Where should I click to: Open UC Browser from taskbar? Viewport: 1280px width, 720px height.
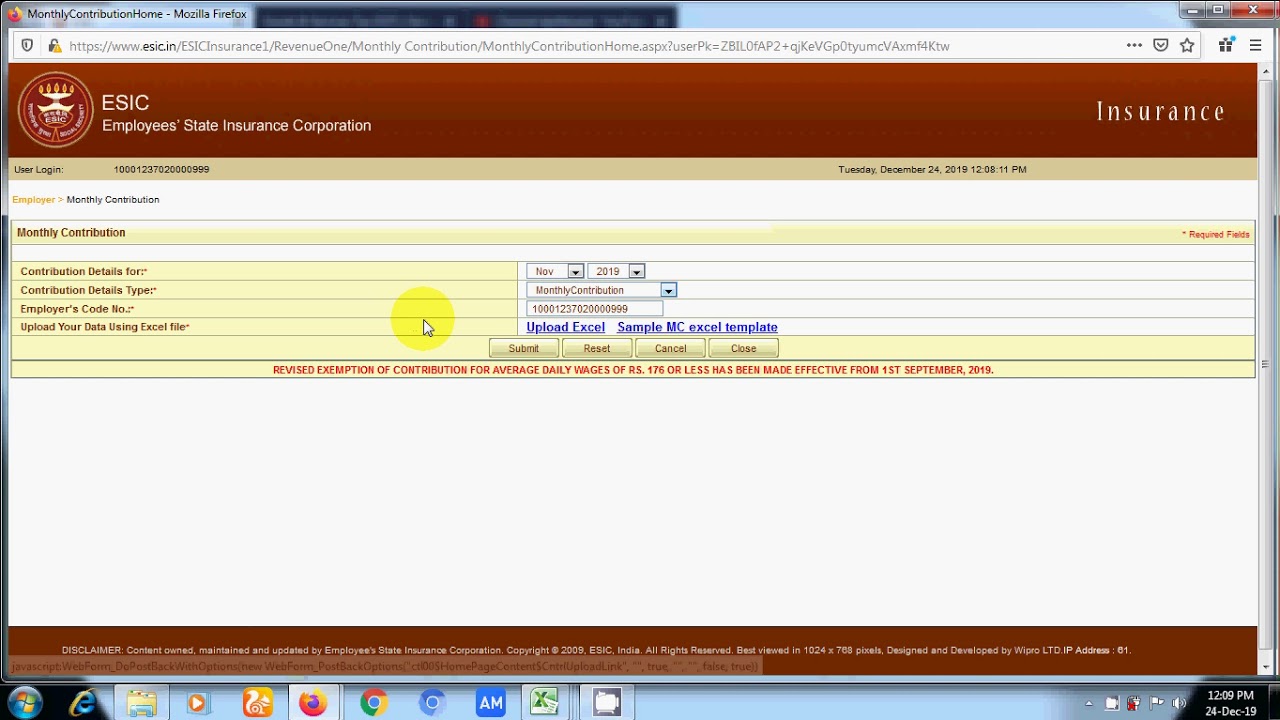257,703
